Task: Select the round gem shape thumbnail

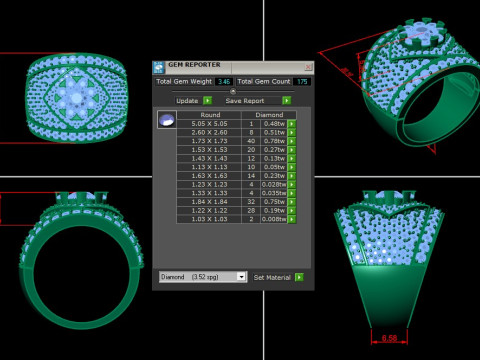Action: coord(167,120)
